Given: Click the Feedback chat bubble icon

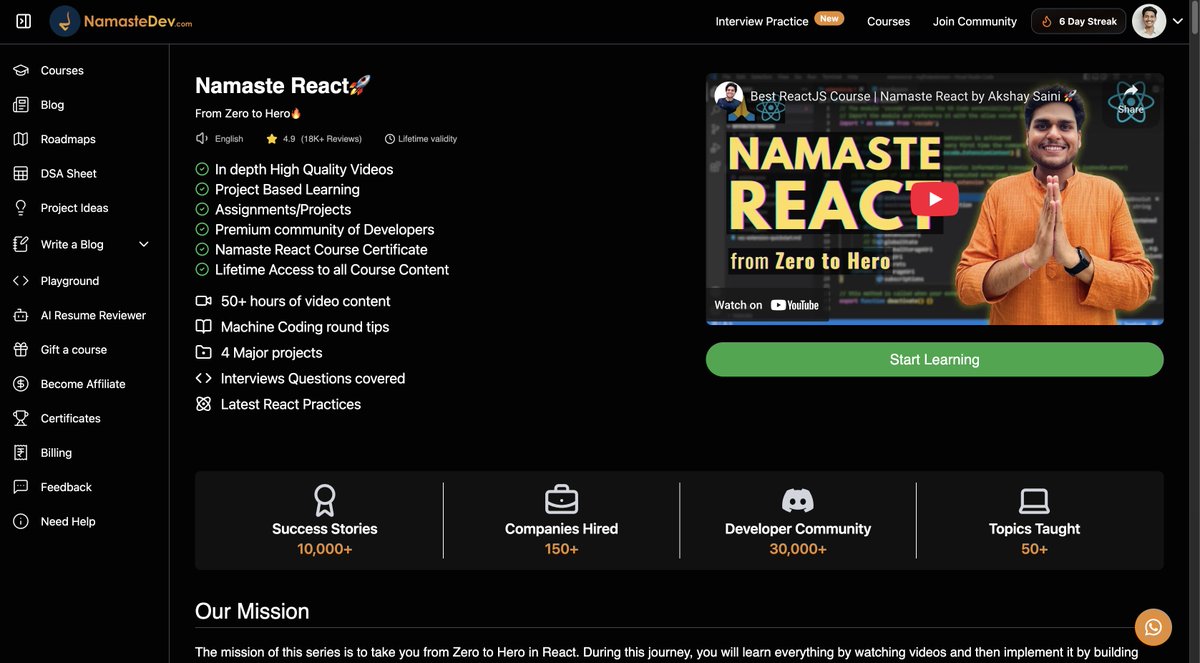Looking at the screenshot, I should point(21,487).
